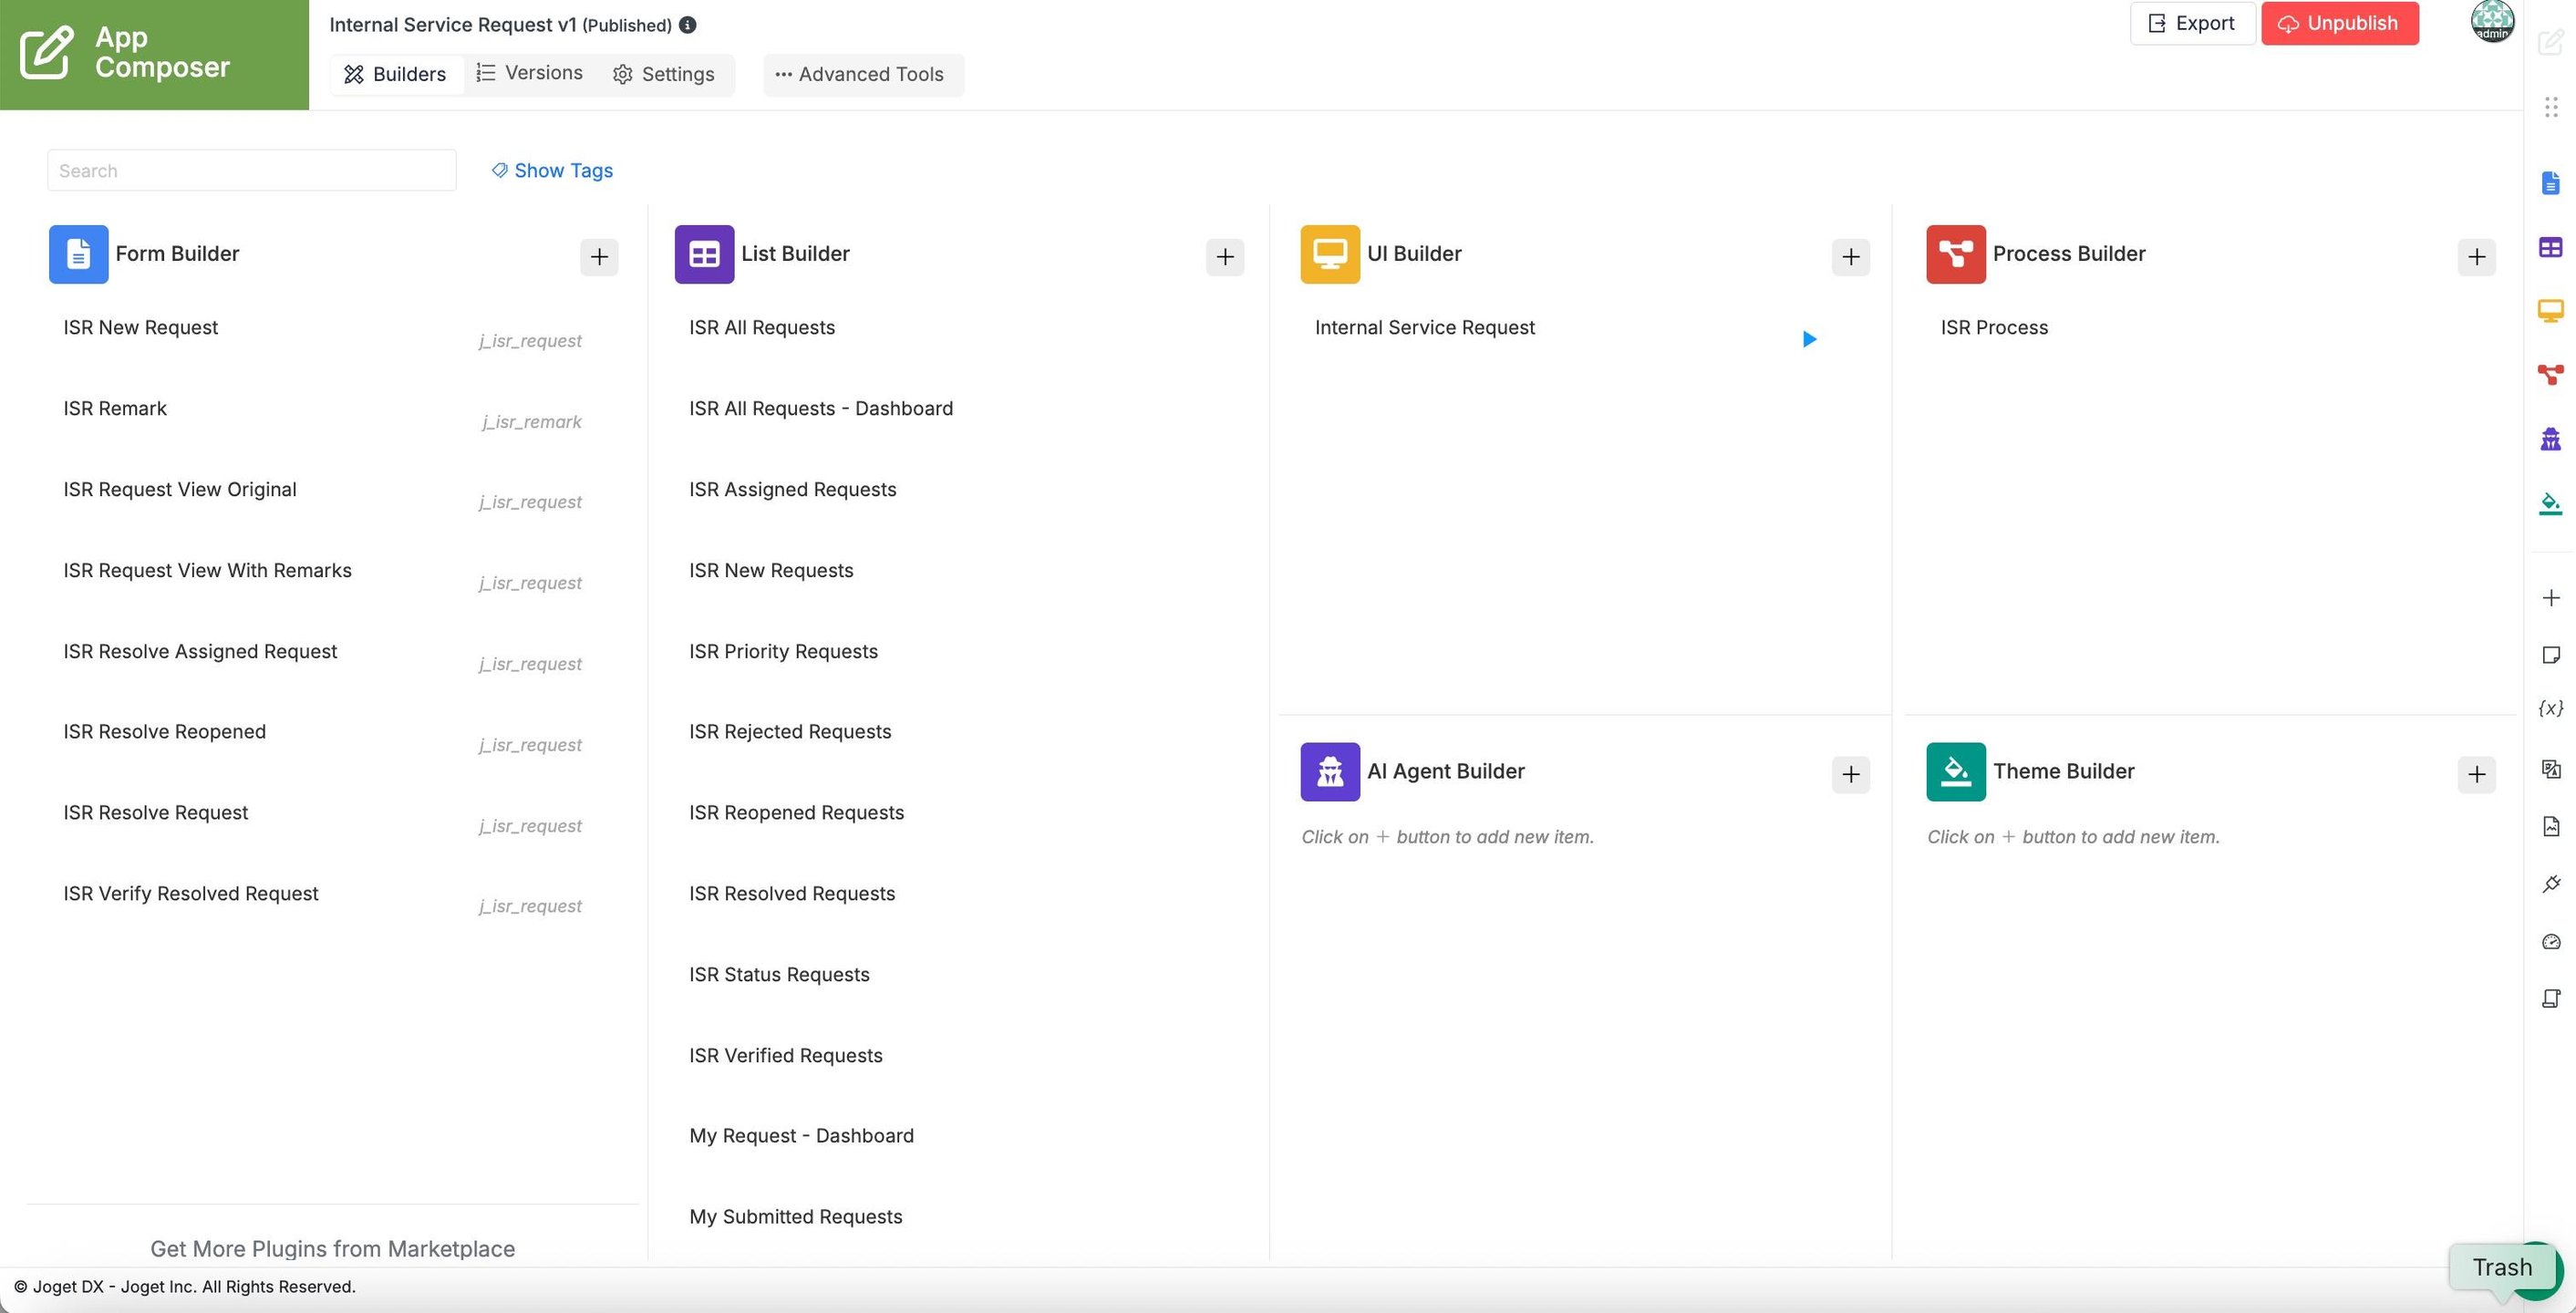Click the Unpublish button
This screenshot has height=1313, width=2576.
(2339, 23)
